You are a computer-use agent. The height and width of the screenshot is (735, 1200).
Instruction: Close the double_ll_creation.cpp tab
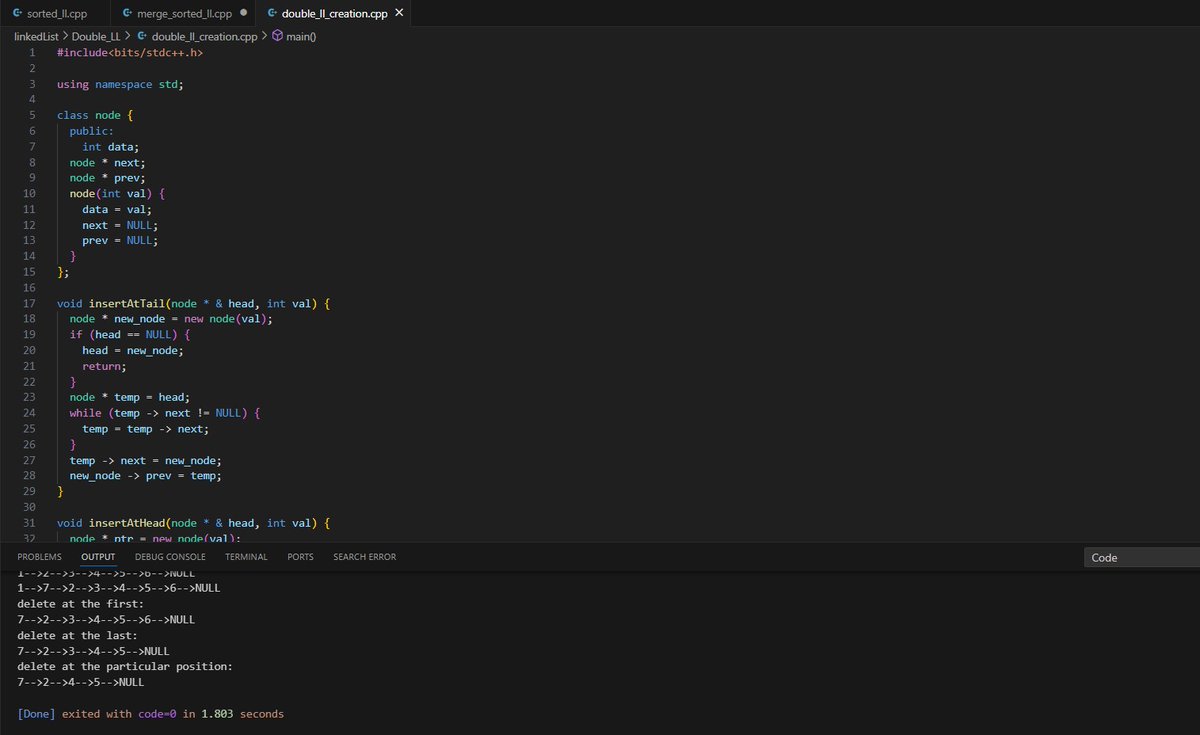click(x=399, y=14)
